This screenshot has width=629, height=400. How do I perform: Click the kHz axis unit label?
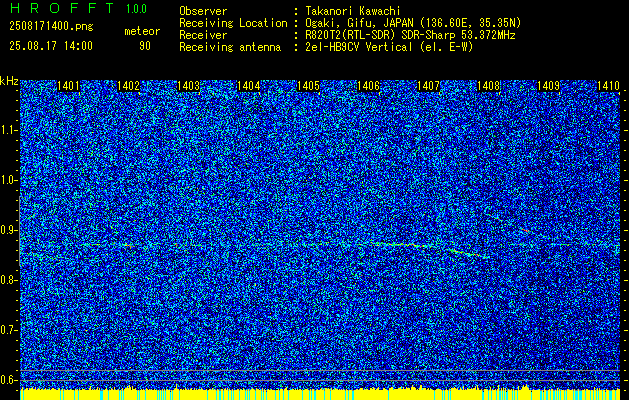(x=9, y=82)
